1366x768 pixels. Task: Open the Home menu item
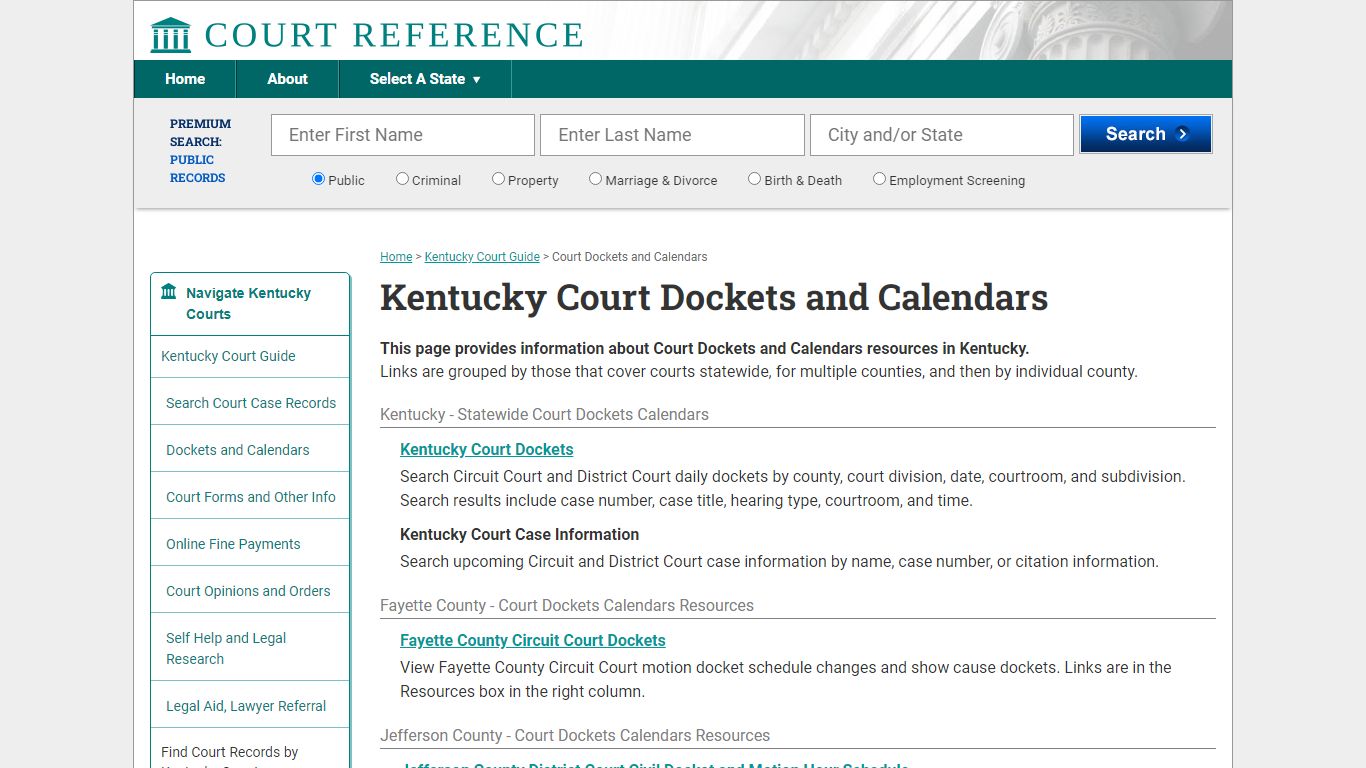tap(184, 79)
